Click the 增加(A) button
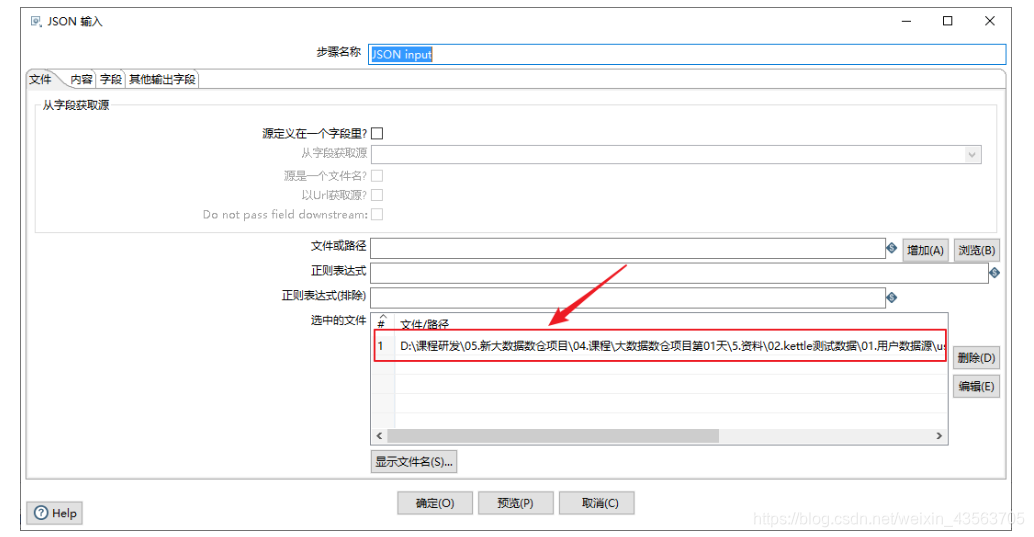The image size is (1034, 537). tap(925, 251)
